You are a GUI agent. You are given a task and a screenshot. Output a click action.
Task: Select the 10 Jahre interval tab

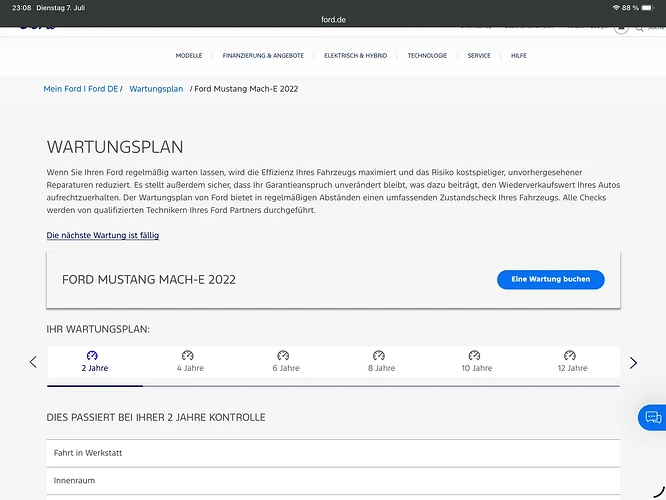pos(477,362)
